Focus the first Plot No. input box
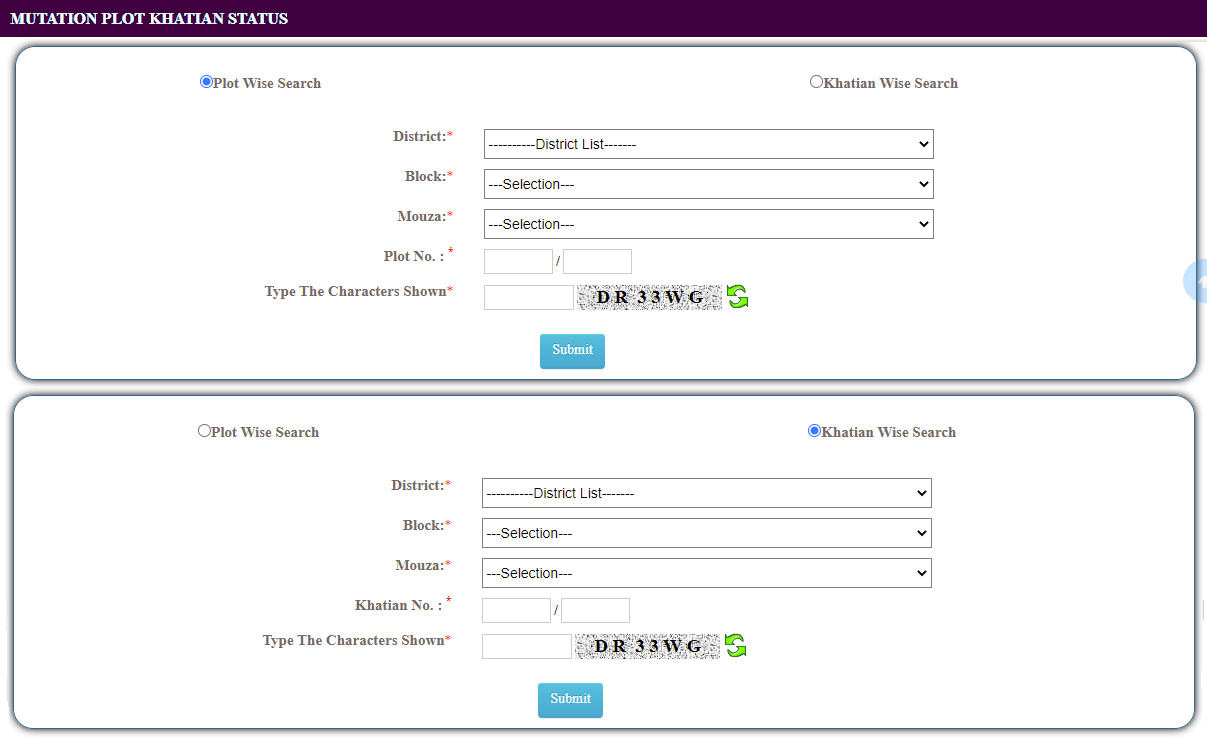The width and height of the screenshot is (1207, 738). 518,261
